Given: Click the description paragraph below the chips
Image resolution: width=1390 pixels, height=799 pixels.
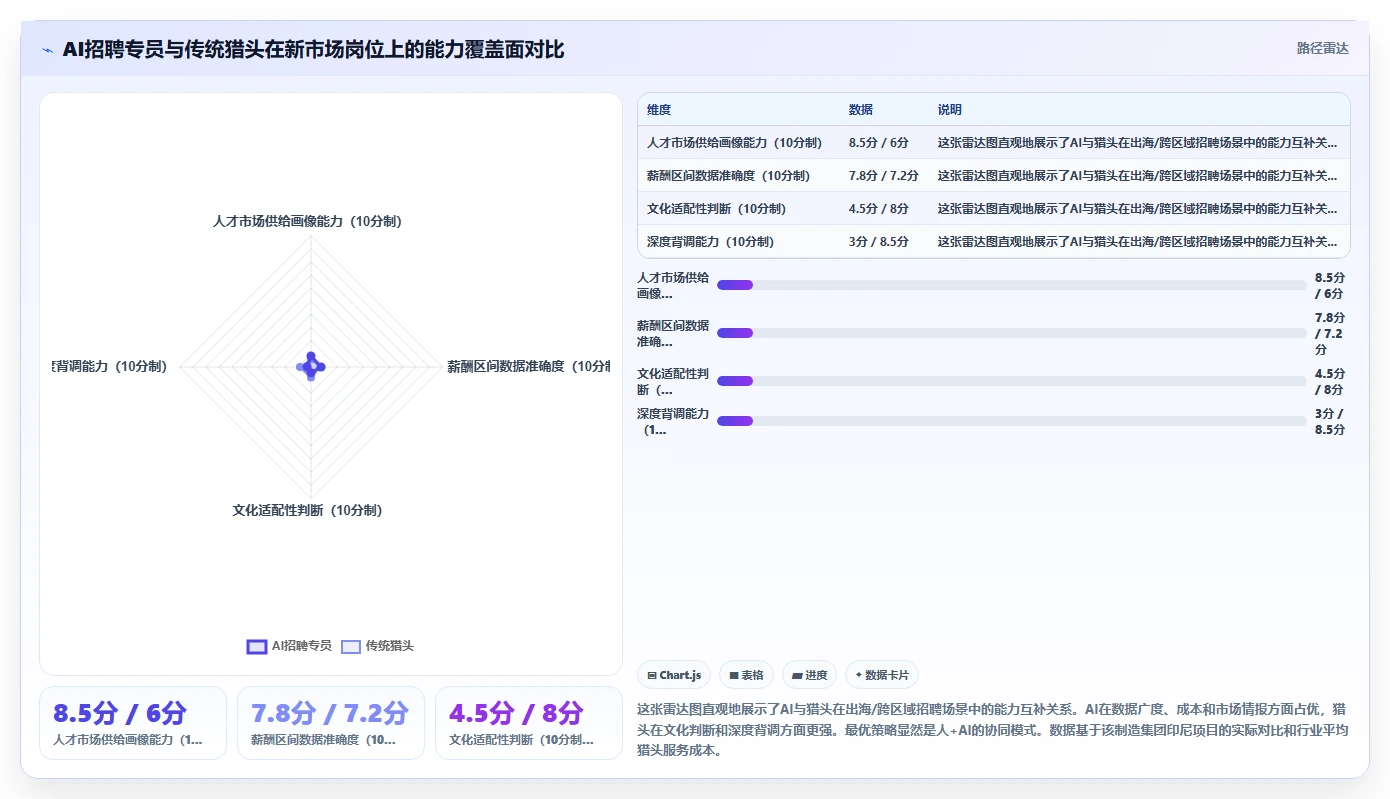Looking at the screenshot, I should pyautogui.click(x=993, y=729).
